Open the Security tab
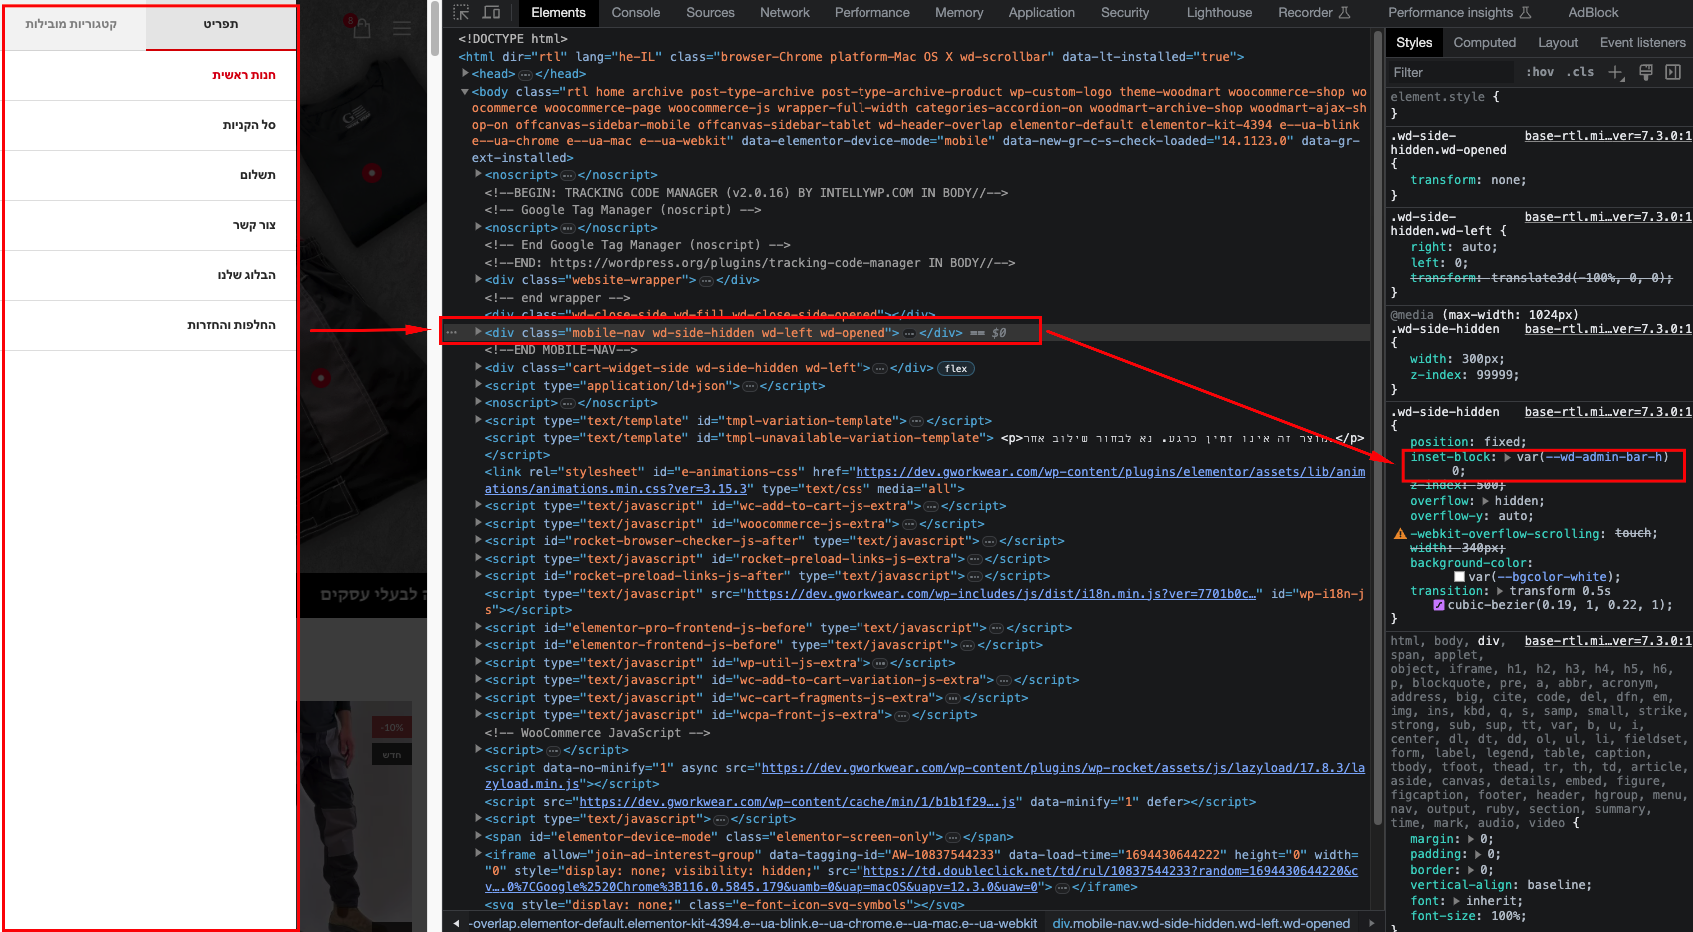 (1125, 12)
